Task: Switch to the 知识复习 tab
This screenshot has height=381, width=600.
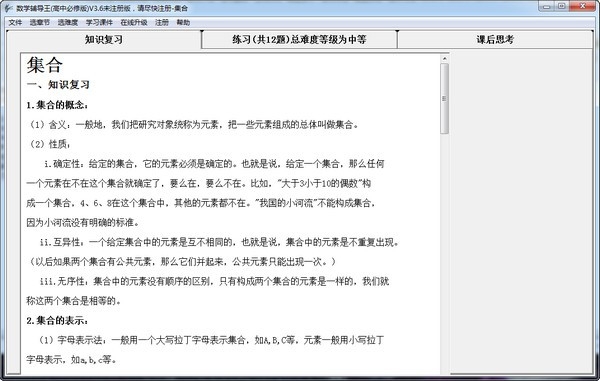Action: click(x=104, y=39)
